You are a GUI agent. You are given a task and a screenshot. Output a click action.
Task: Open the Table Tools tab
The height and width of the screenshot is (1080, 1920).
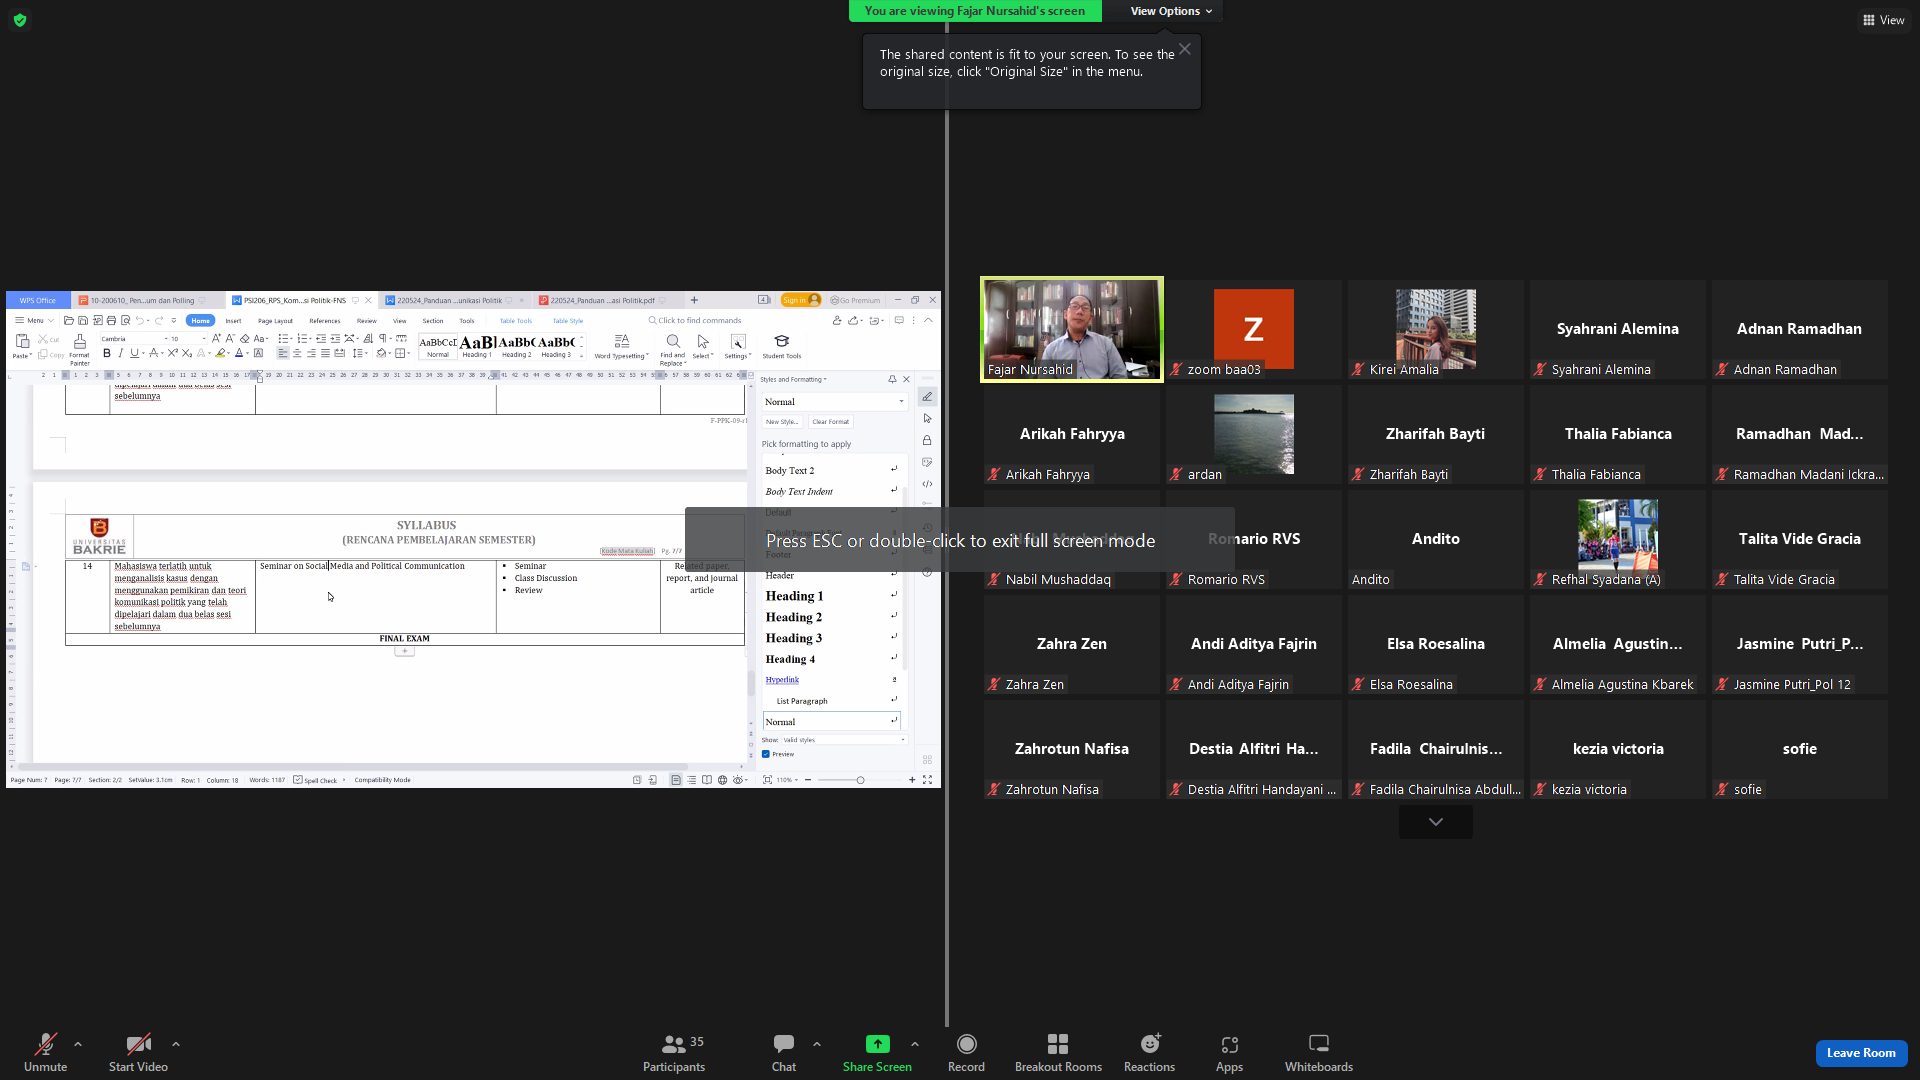coord(516,321)
